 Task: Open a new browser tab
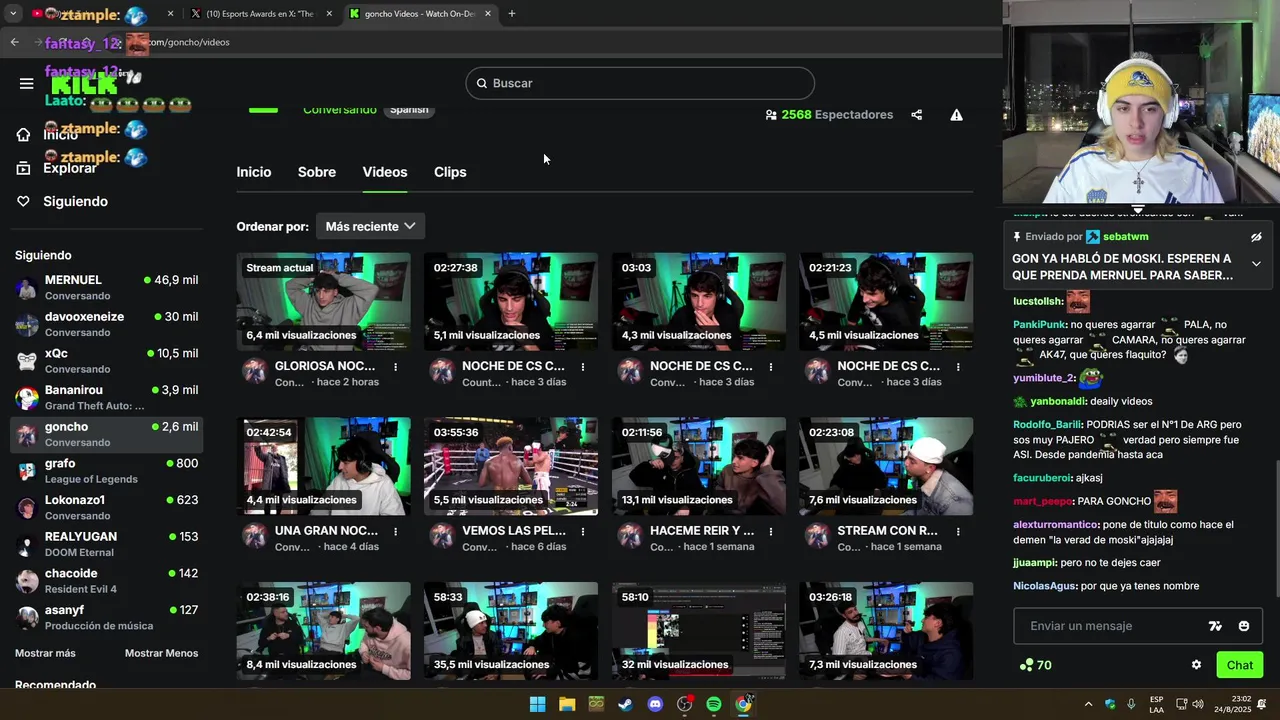[511, 14]
